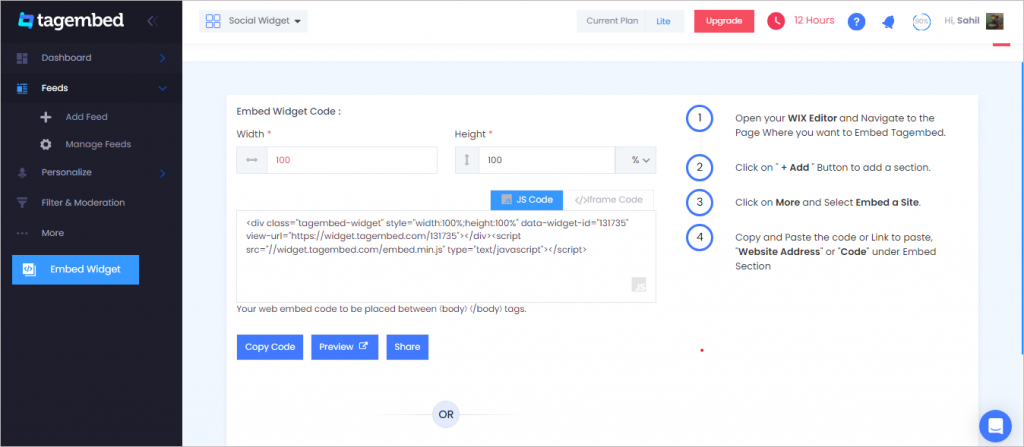The height and width of the screenshot is (447, 1024).
Task: Click the Social Widget grid icon
Action: click(213, 21)
